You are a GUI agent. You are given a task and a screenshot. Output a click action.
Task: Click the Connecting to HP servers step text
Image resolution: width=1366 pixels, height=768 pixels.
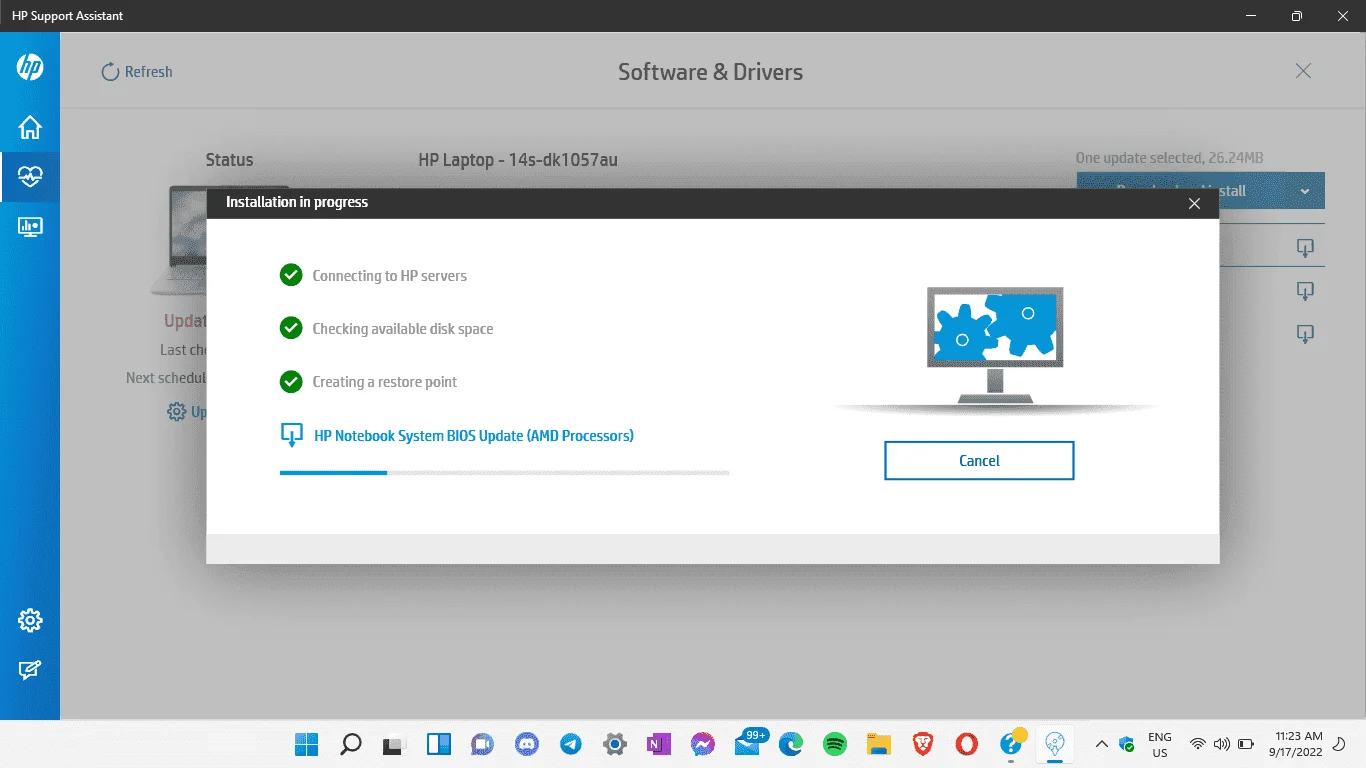pos(390,276)
